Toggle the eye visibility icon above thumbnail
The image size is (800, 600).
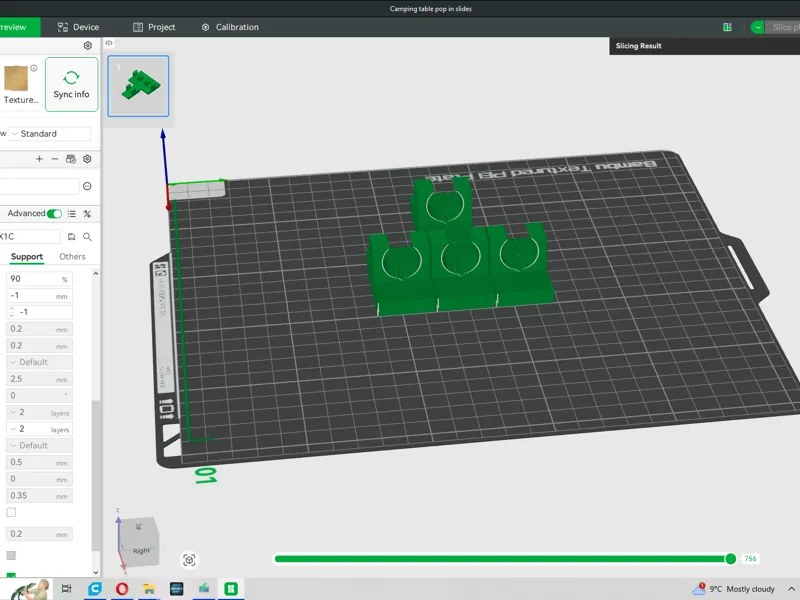(x=109, y=43)
